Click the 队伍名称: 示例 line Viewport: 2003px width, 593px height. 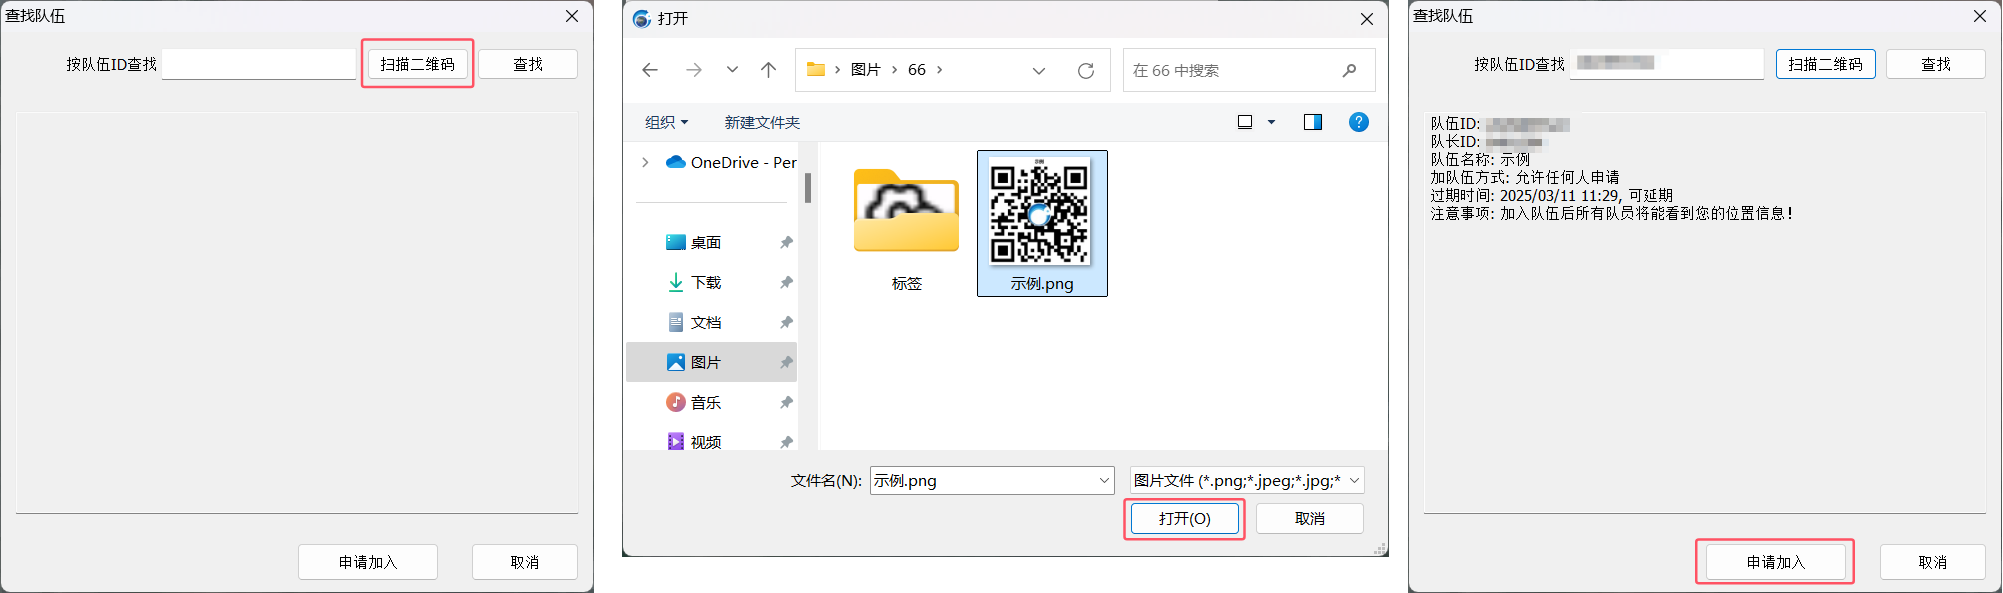point(1480,160)
